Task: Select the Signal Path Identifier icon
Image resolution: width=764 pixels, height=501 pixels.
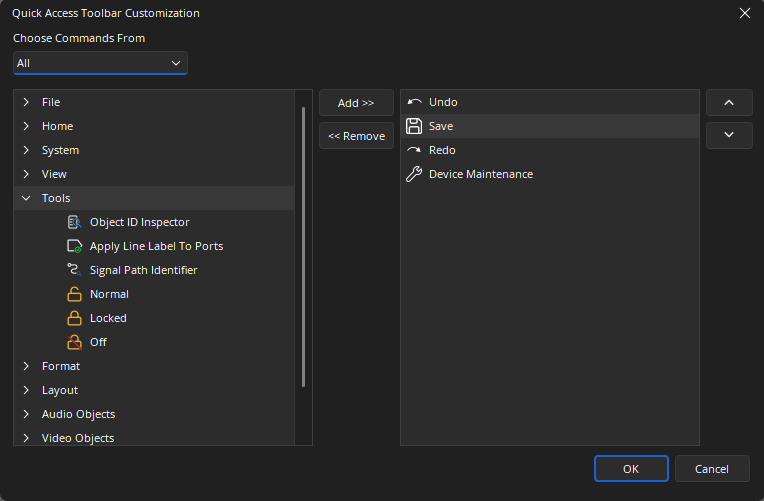Action: pyautogui.click(x=73, y=270)
